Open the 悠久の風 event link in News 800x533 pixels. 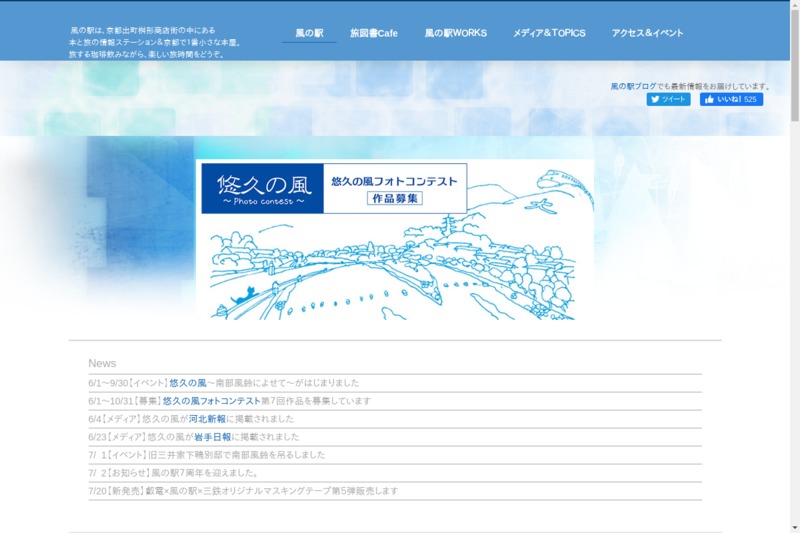pos(187,383)
